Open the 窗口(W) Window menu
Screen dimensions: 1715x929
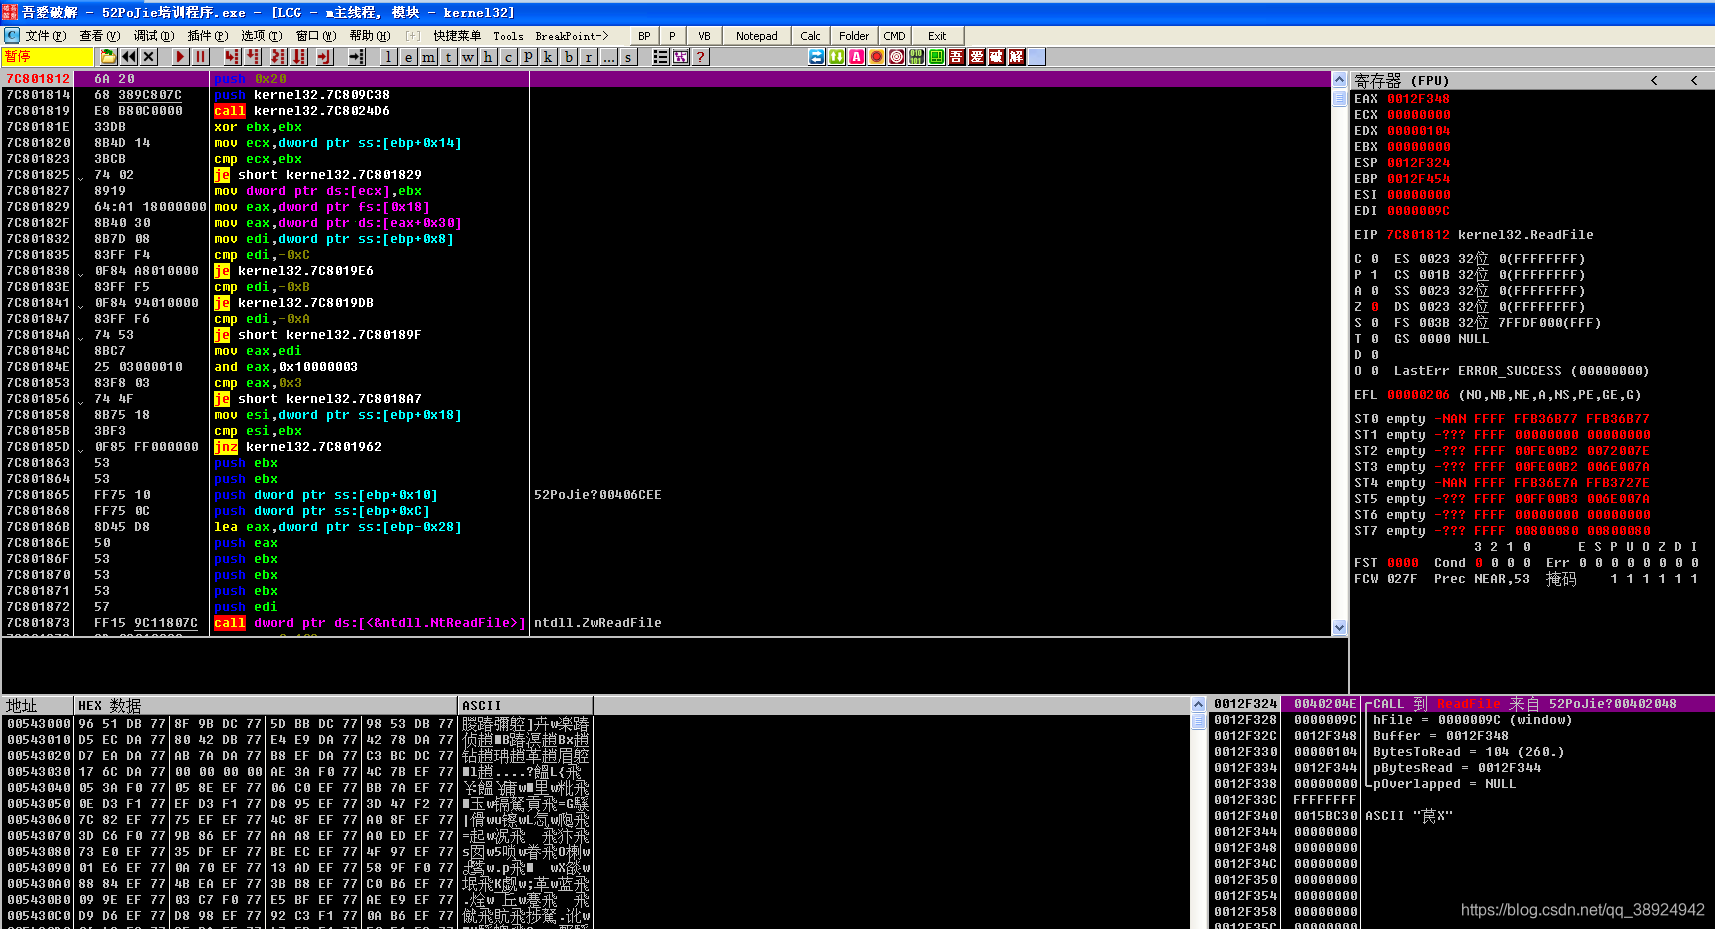coord(315,36)
